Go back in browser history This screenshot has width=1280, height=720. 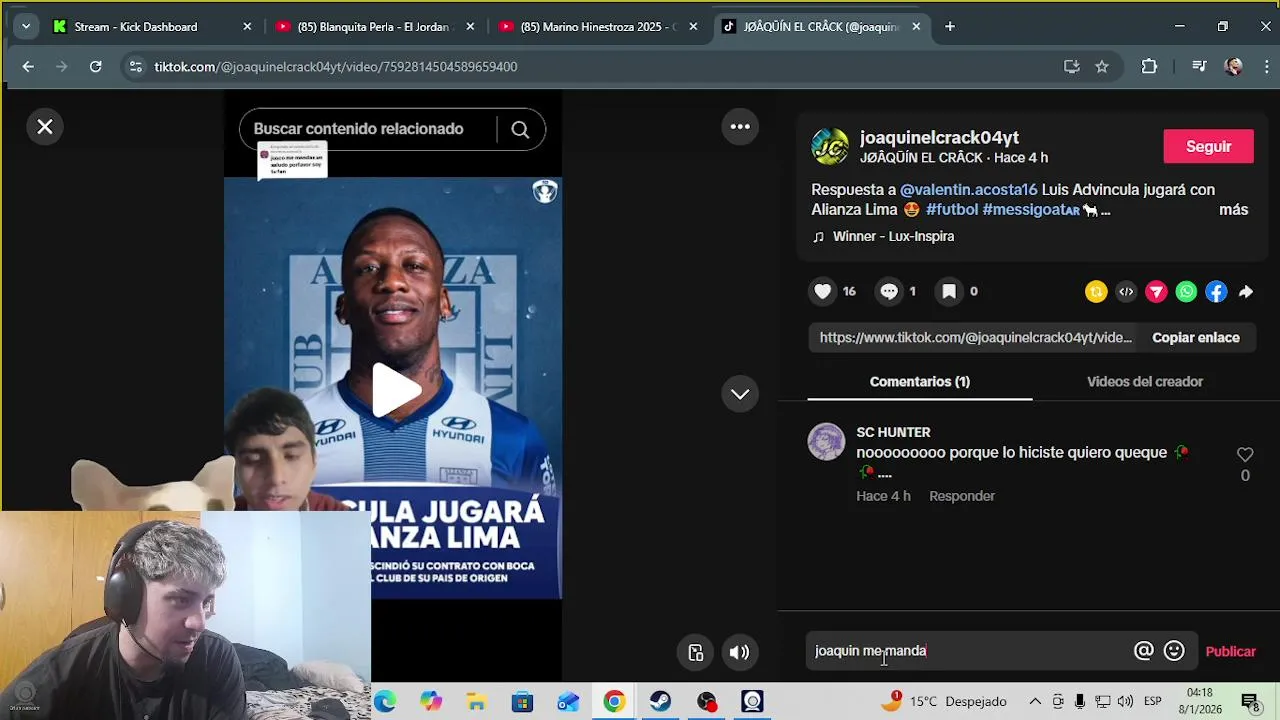28,67
